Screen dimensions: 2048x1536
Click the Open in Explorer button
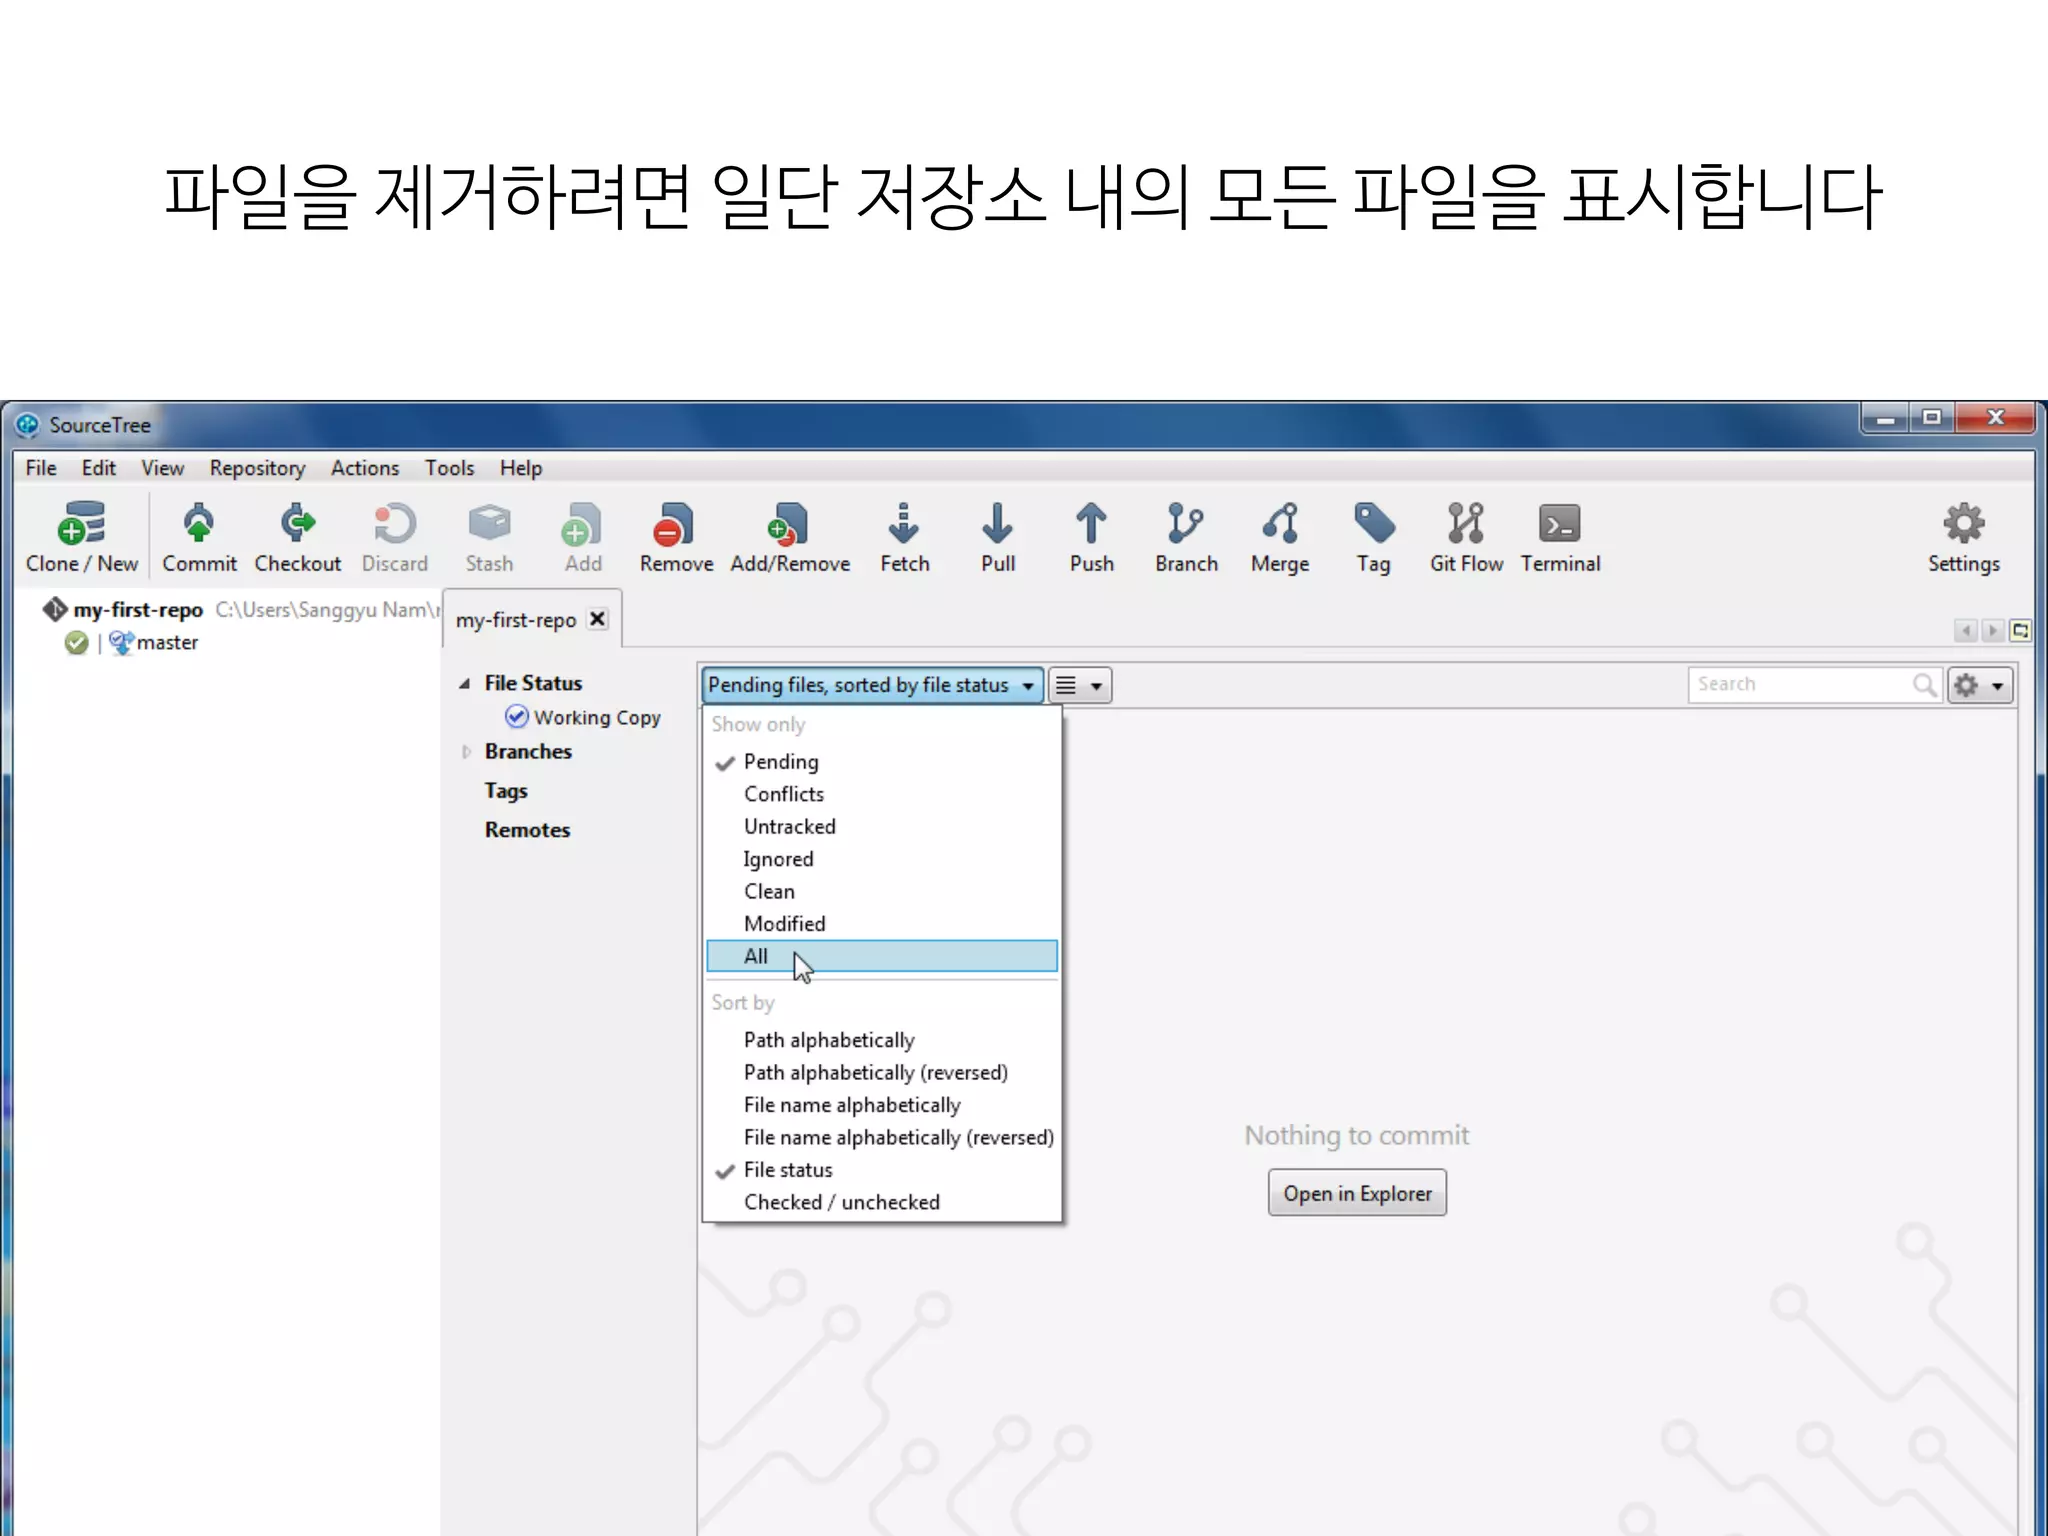[1357, 1193]
